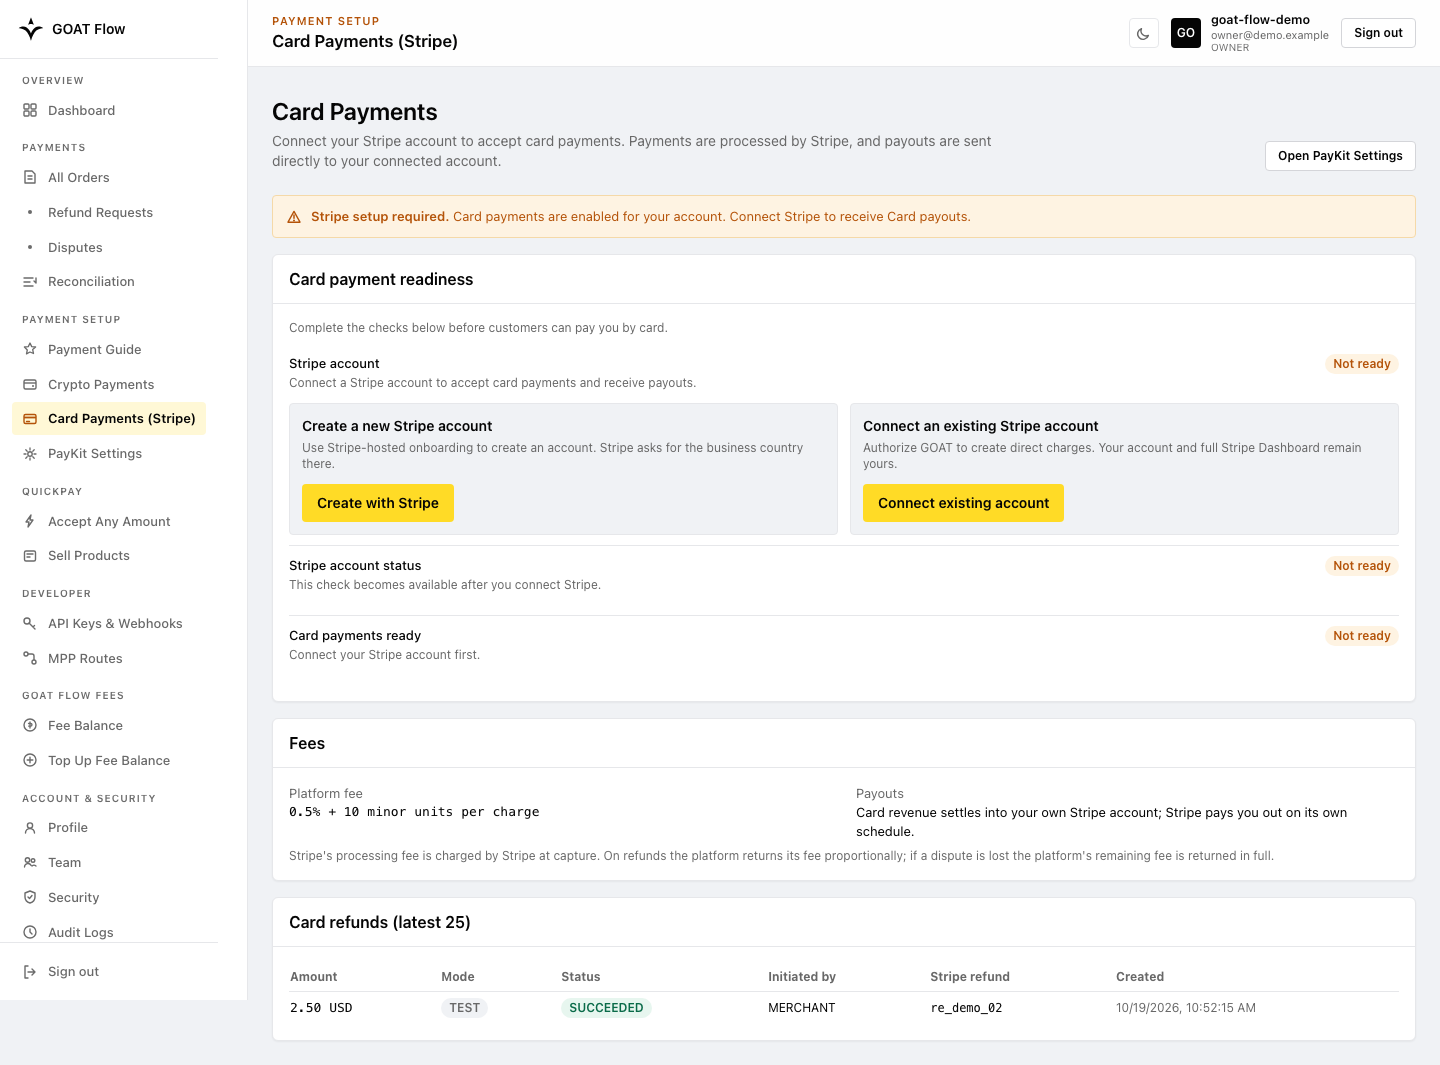Click the Top Up Fee Balance plus icon
Image resolution: width=1440 pixels, height=1065 pixels.
click(x=30, y=760)
